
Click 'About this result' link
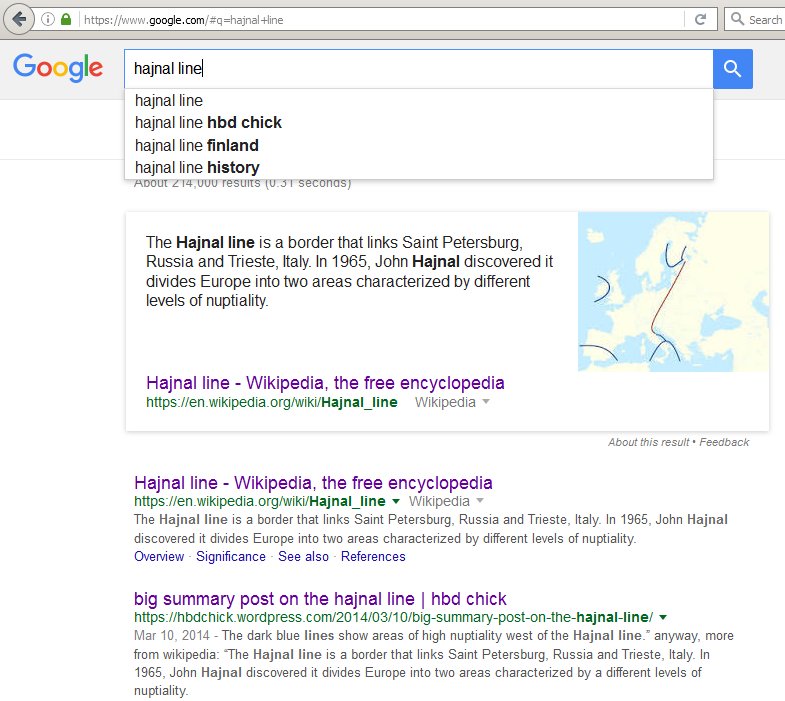point(648,442)
